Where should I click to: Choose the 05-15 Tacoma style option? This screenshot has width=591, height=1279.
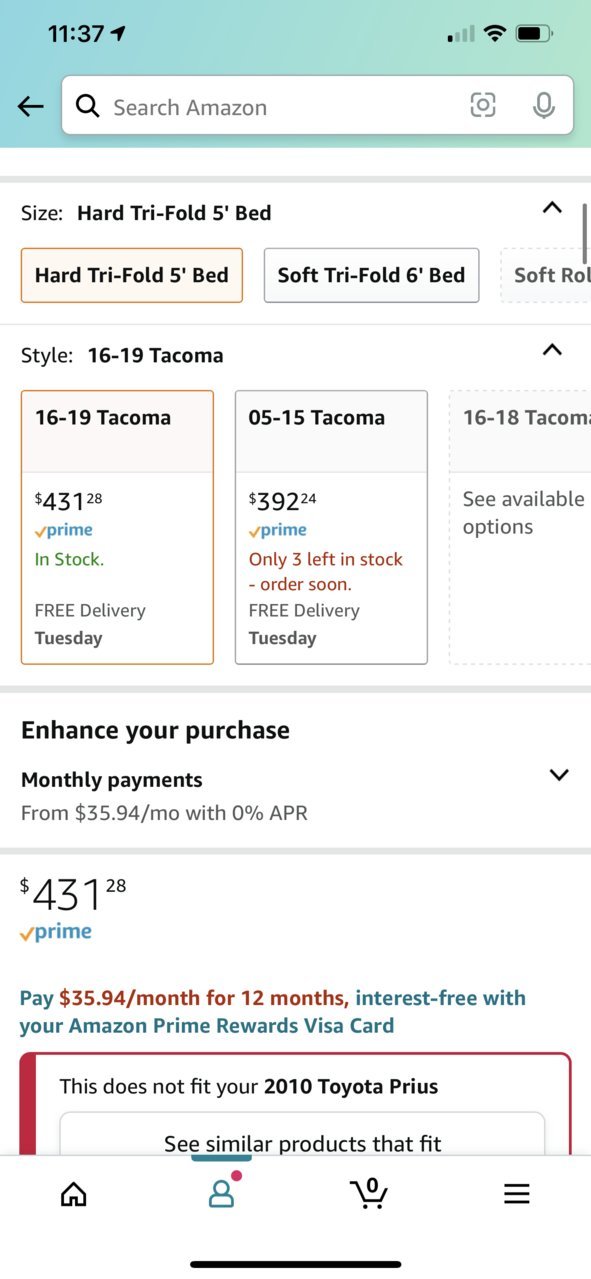[x=331, y=527]
